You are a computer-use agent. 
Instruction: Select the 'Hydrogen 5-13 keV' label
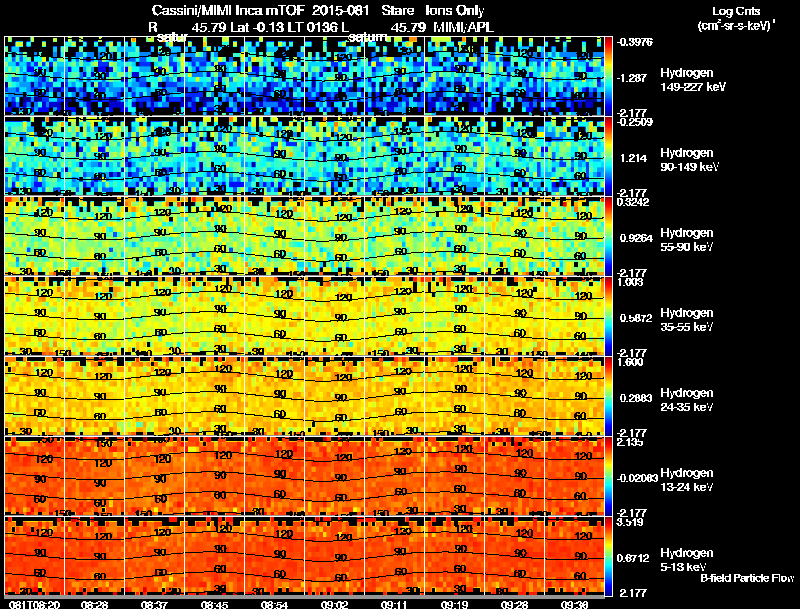click(x=687, y=560)
